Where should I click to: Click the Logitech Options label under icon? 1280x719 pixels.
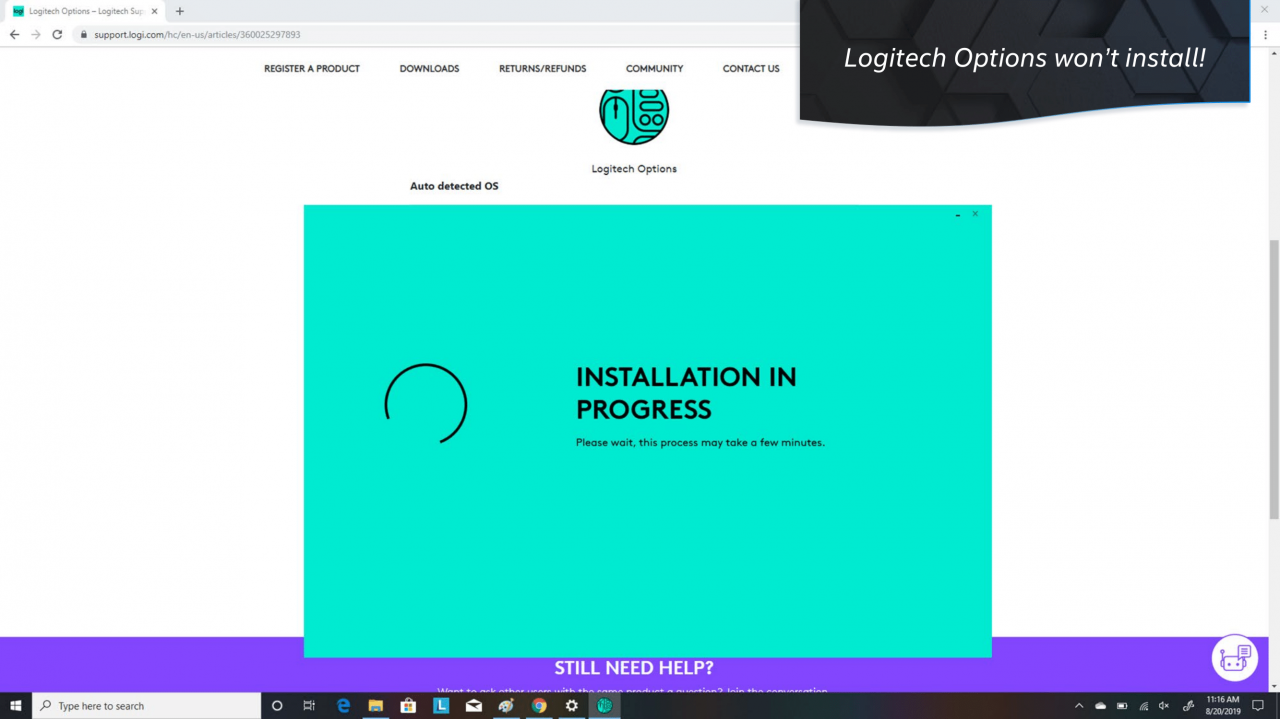pyautogui.click(x=634, y=169)
